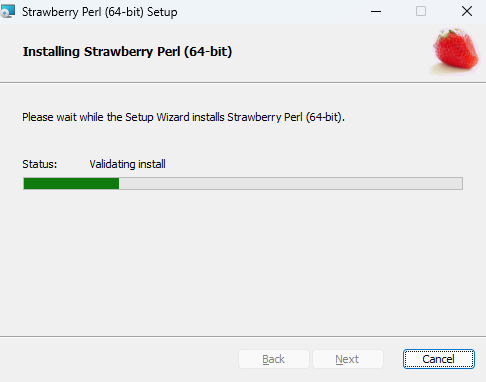Click the disabled Next button

coord(347,359)
